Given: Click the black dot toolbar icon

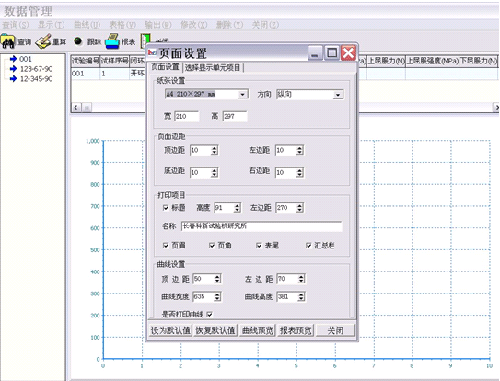Looking at the screenshot, I should [x=78, y=41].
